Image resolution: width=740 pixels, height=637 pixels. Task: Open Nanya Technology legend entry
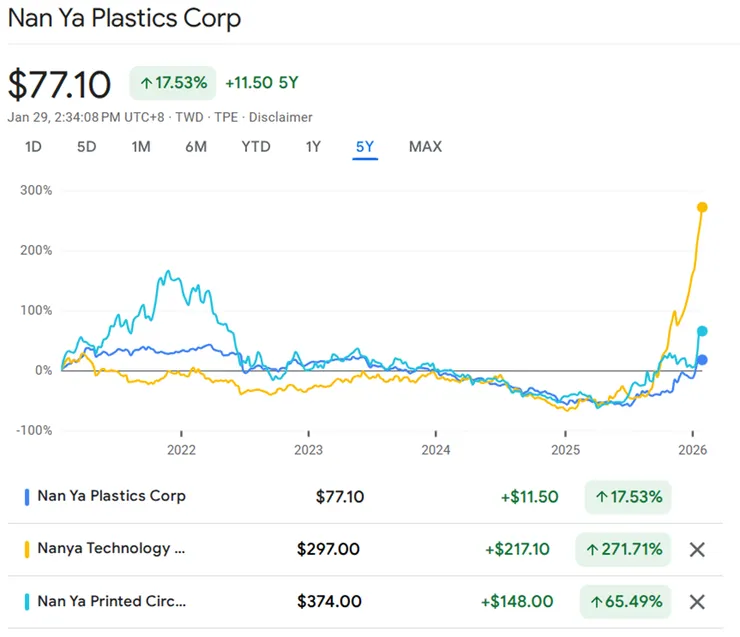[111, 549]
